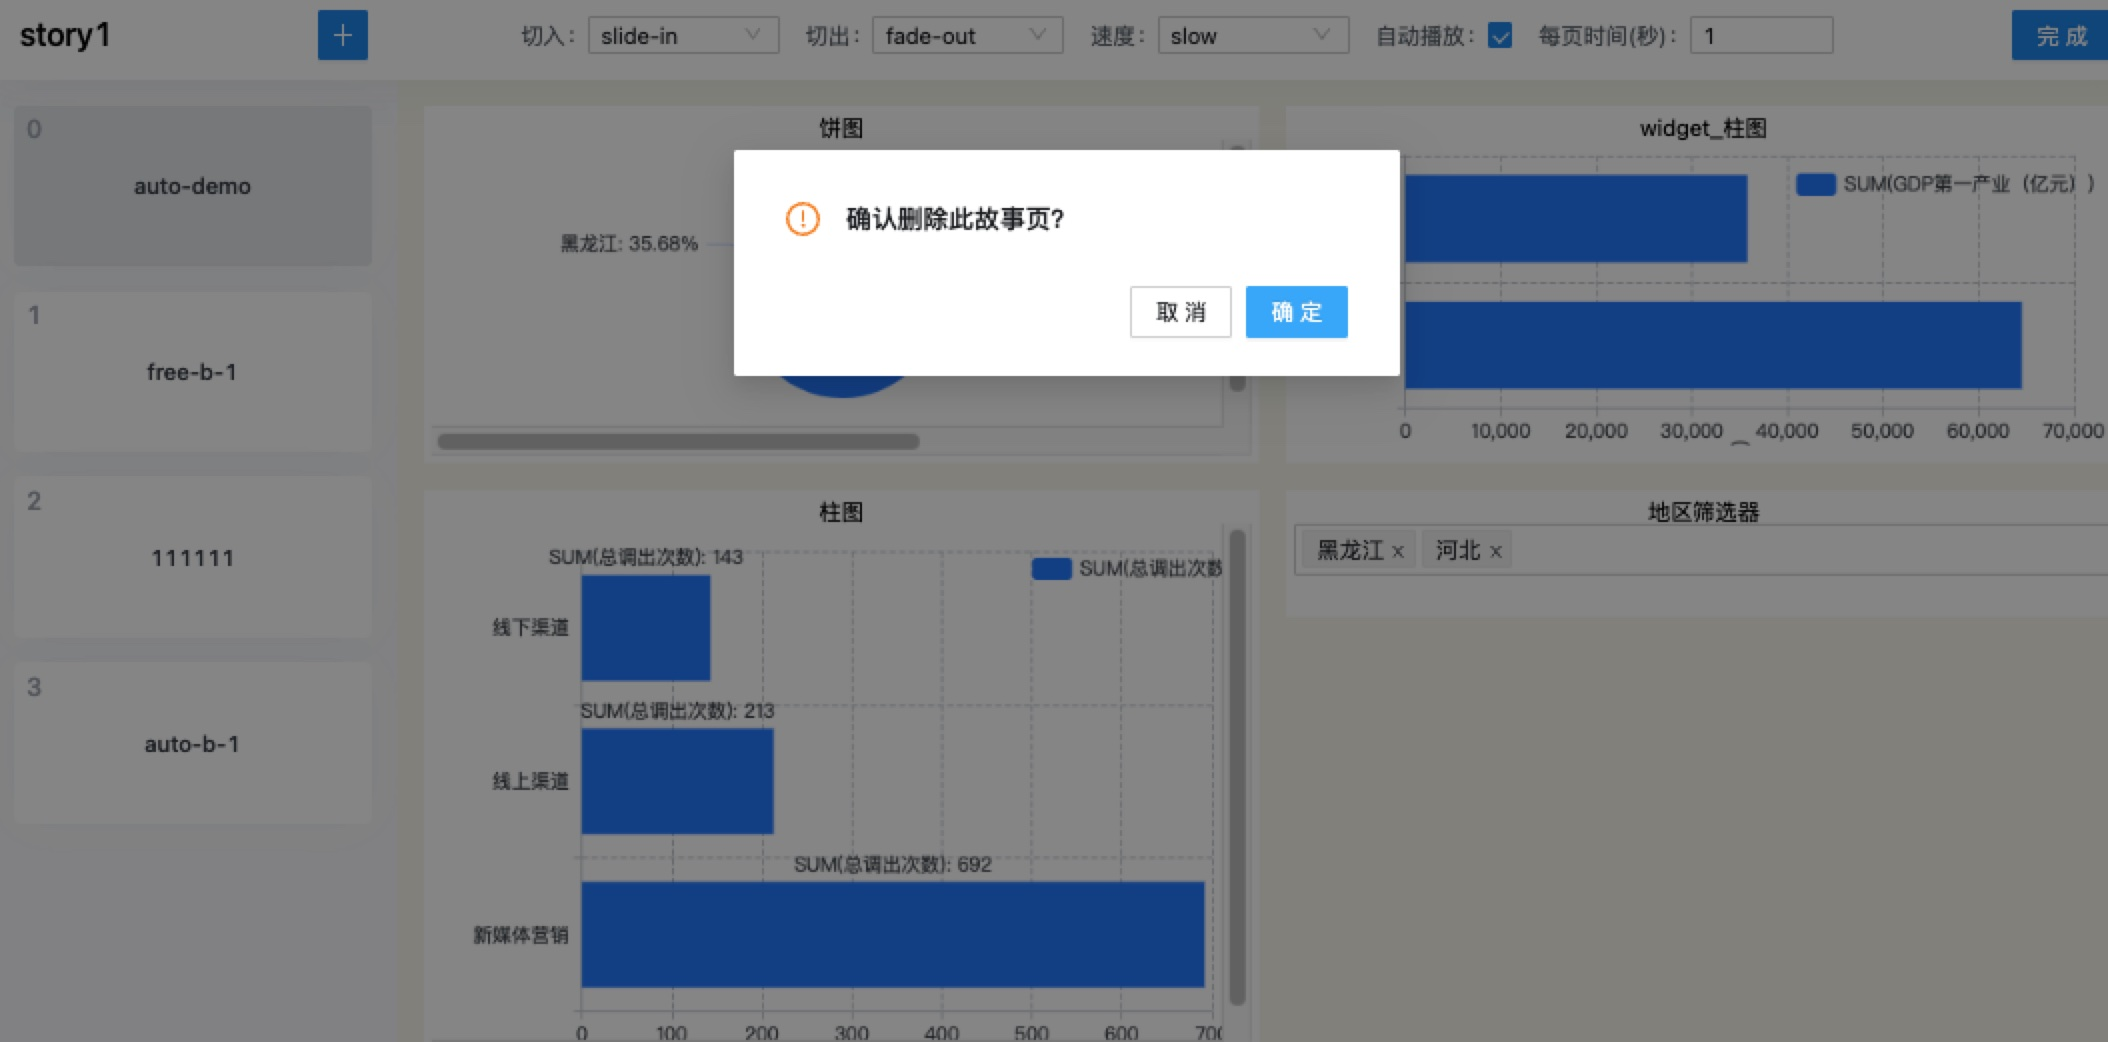Toggle the SUM(GDP第一产业) legend swatch

[1815, 184]
